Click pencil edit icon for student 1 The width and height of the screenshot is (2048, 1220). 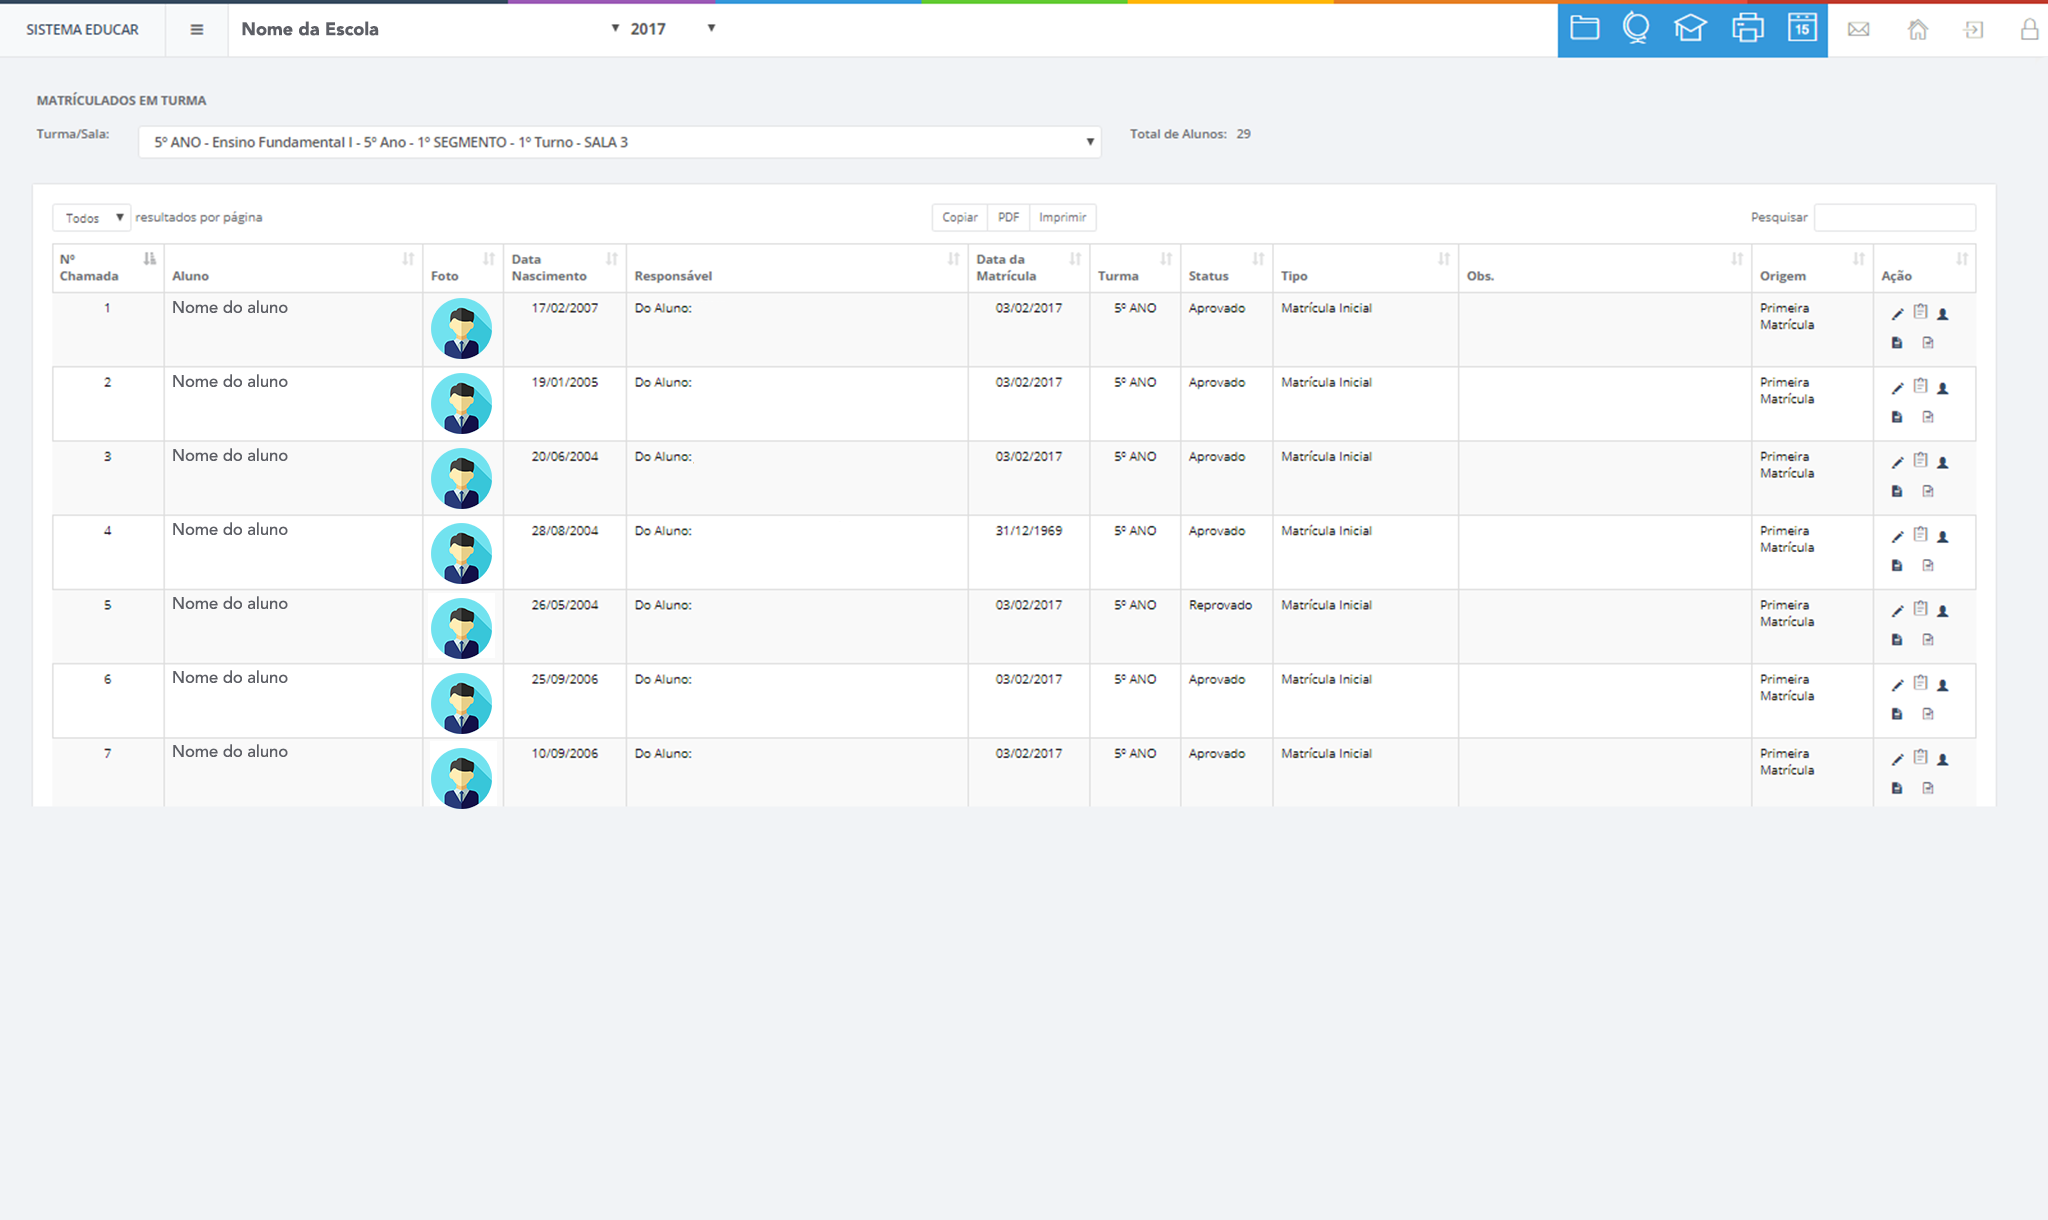tap(1897, 314)
